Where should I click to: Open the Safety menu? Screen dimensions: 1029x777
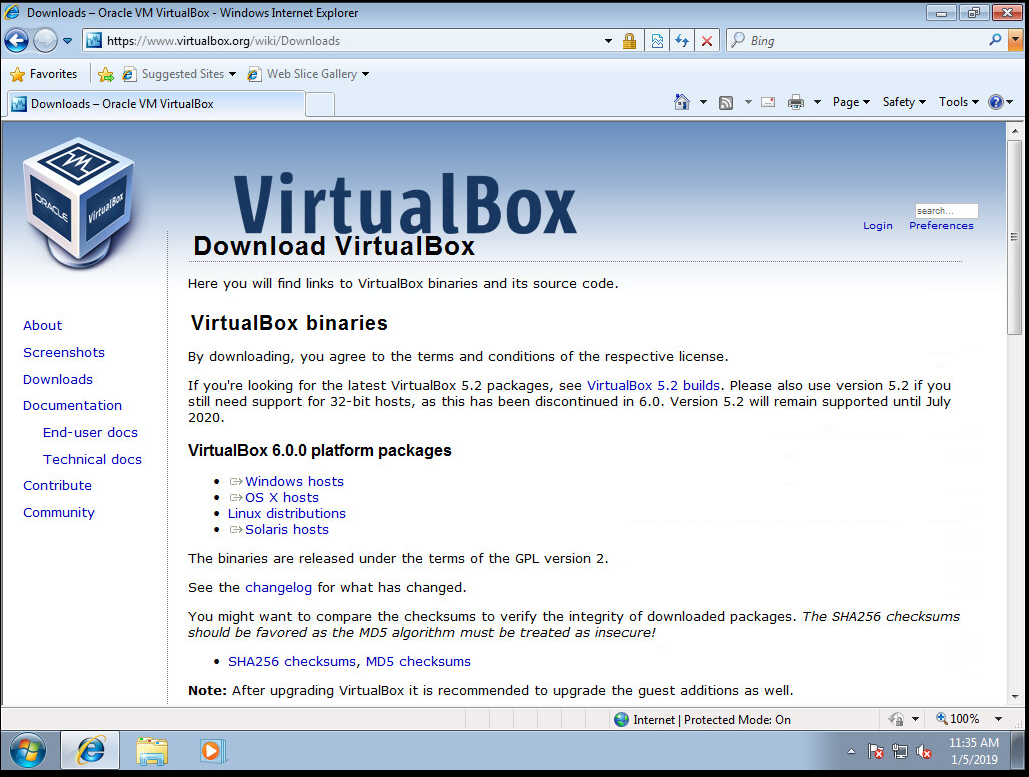point(904,102)
